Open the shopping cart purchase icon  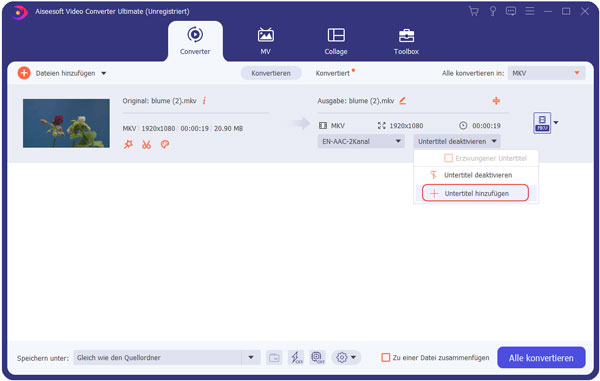[474, 11]
